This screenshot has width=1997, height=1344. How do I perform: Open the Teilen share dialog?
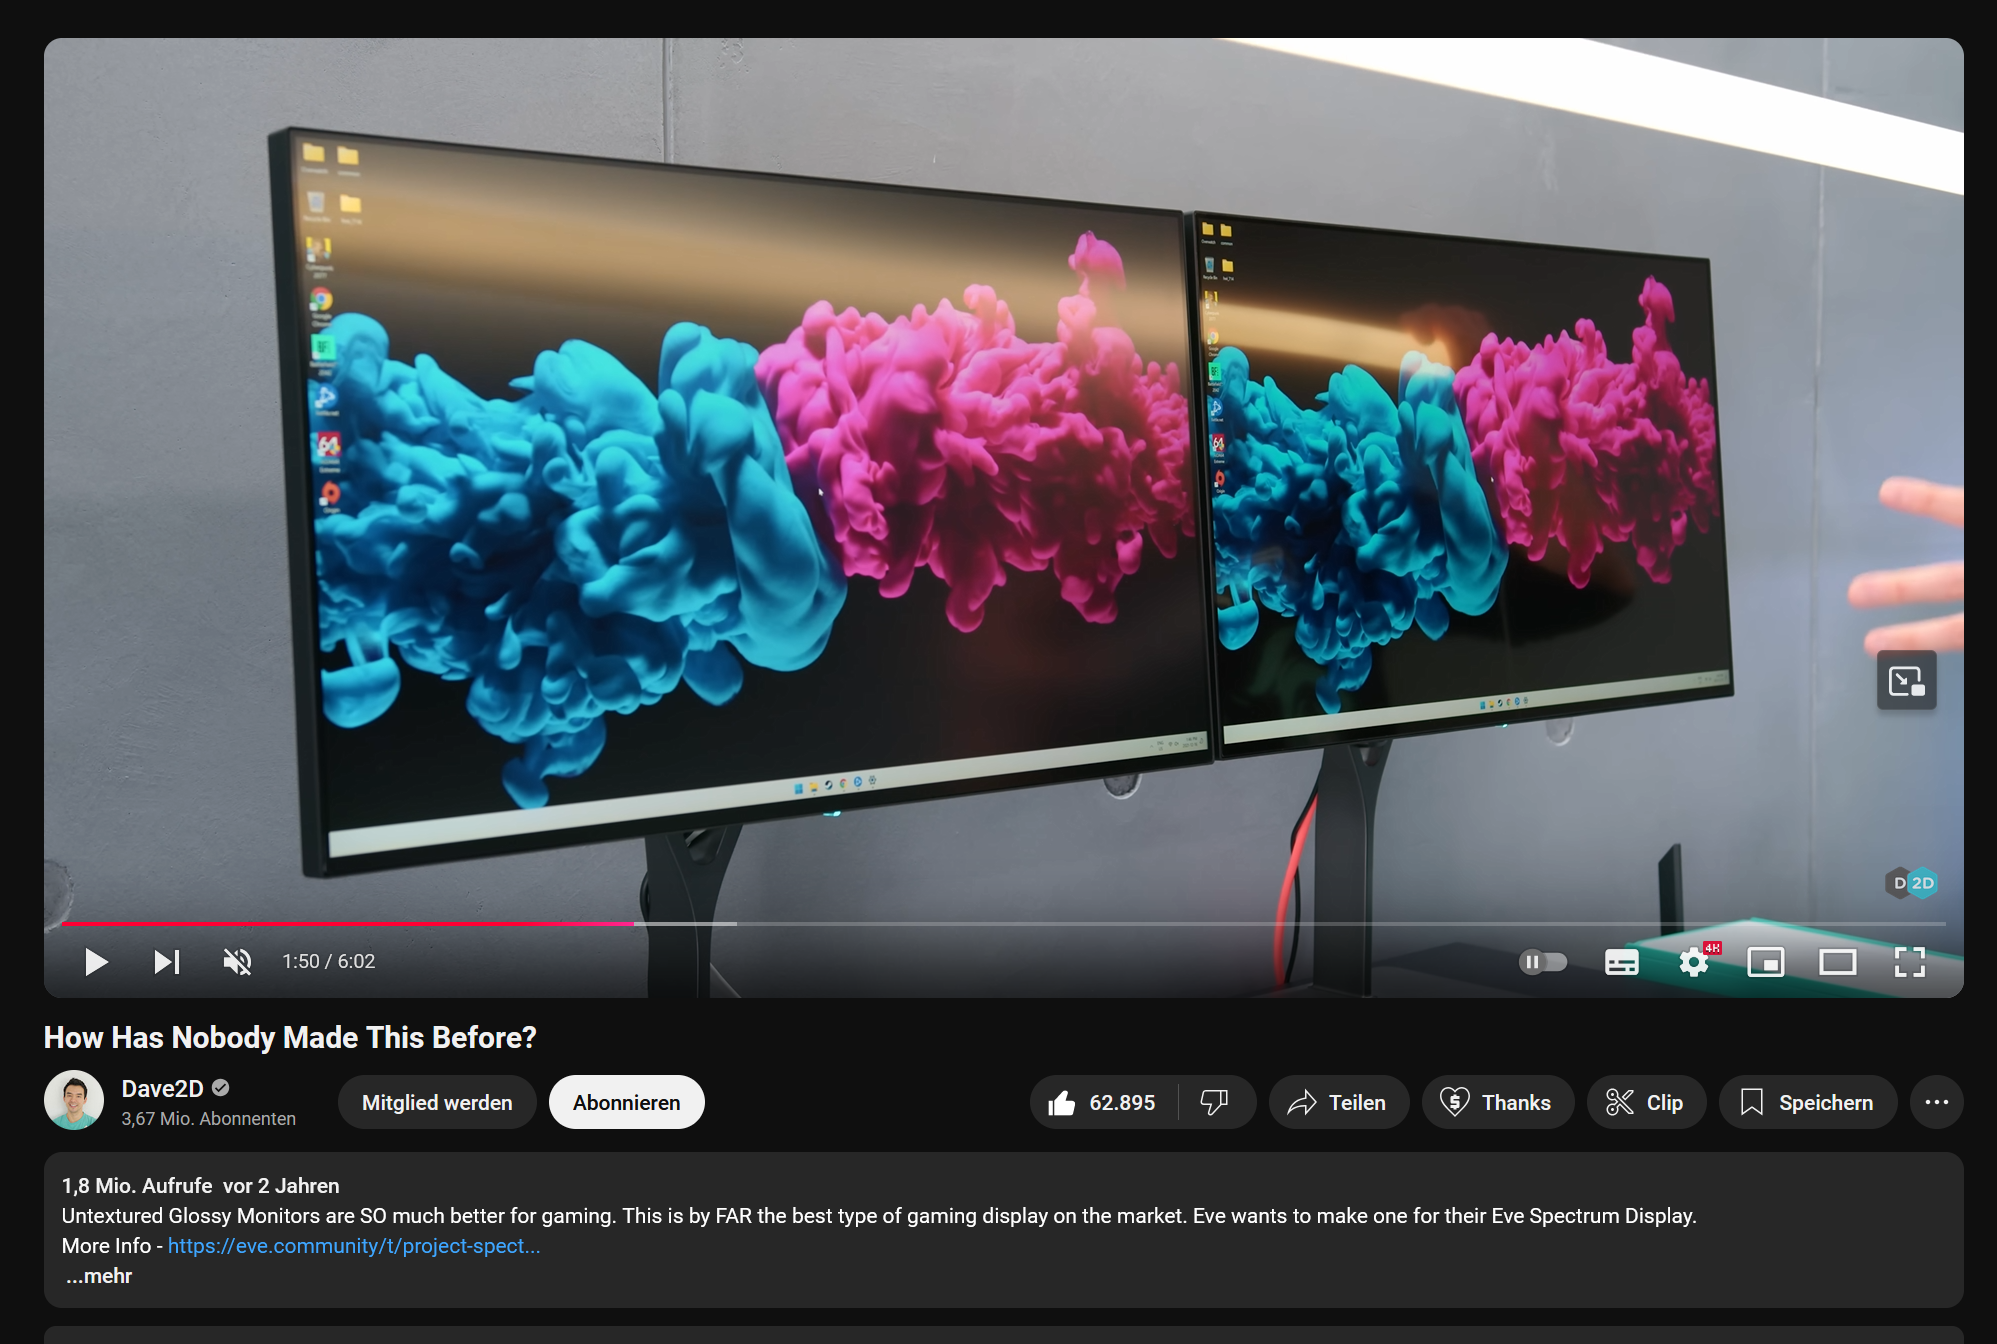tap(1338, 1102)
